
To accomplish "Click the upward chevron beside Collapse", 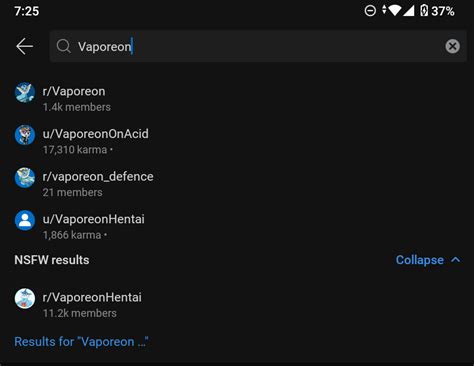I will [x=456, y=260].
